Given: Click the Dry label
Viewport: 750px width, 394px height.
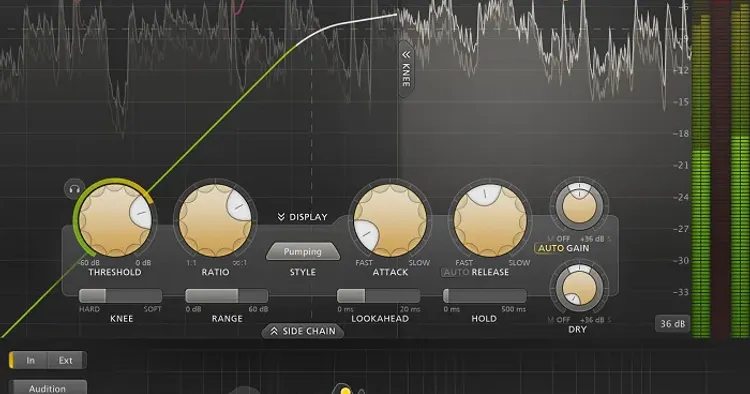Looking at the screenshot, I should (x=577, y=329).
